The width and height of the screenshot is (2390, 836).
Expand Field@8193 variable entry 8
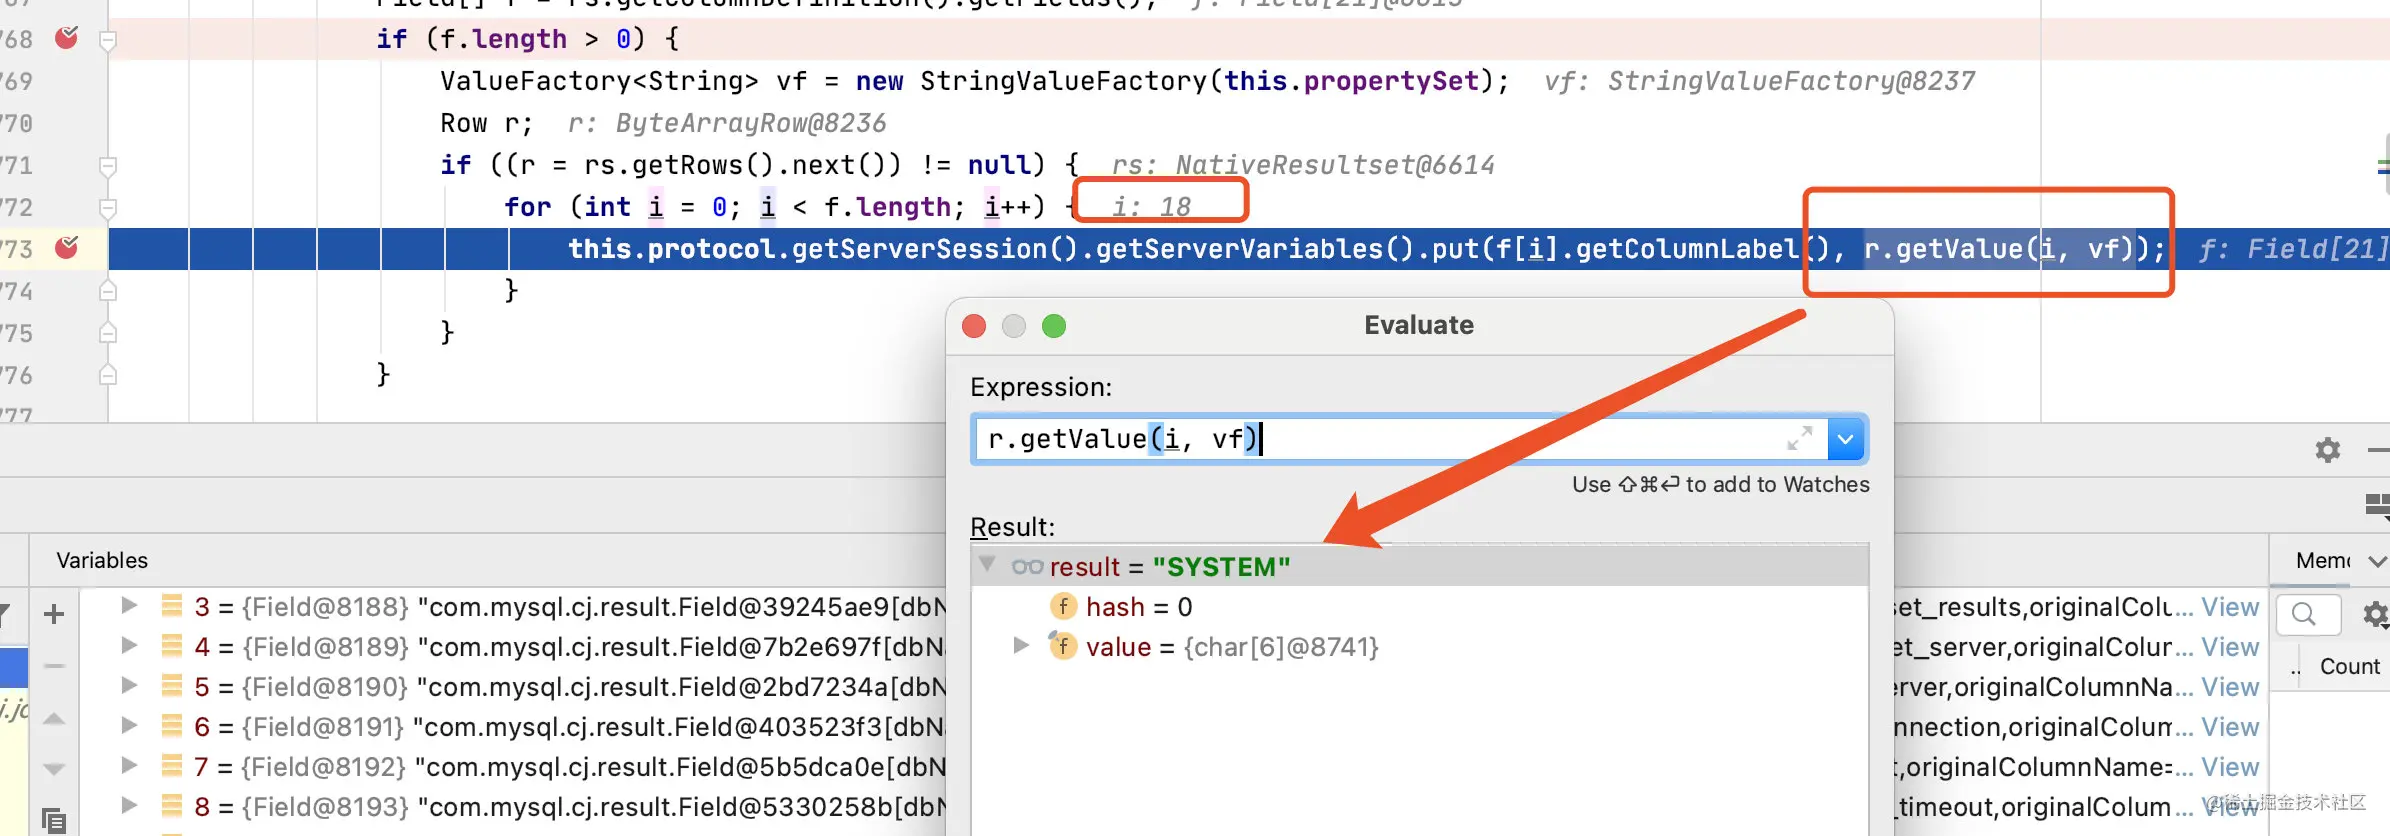(x=129, y=805)
